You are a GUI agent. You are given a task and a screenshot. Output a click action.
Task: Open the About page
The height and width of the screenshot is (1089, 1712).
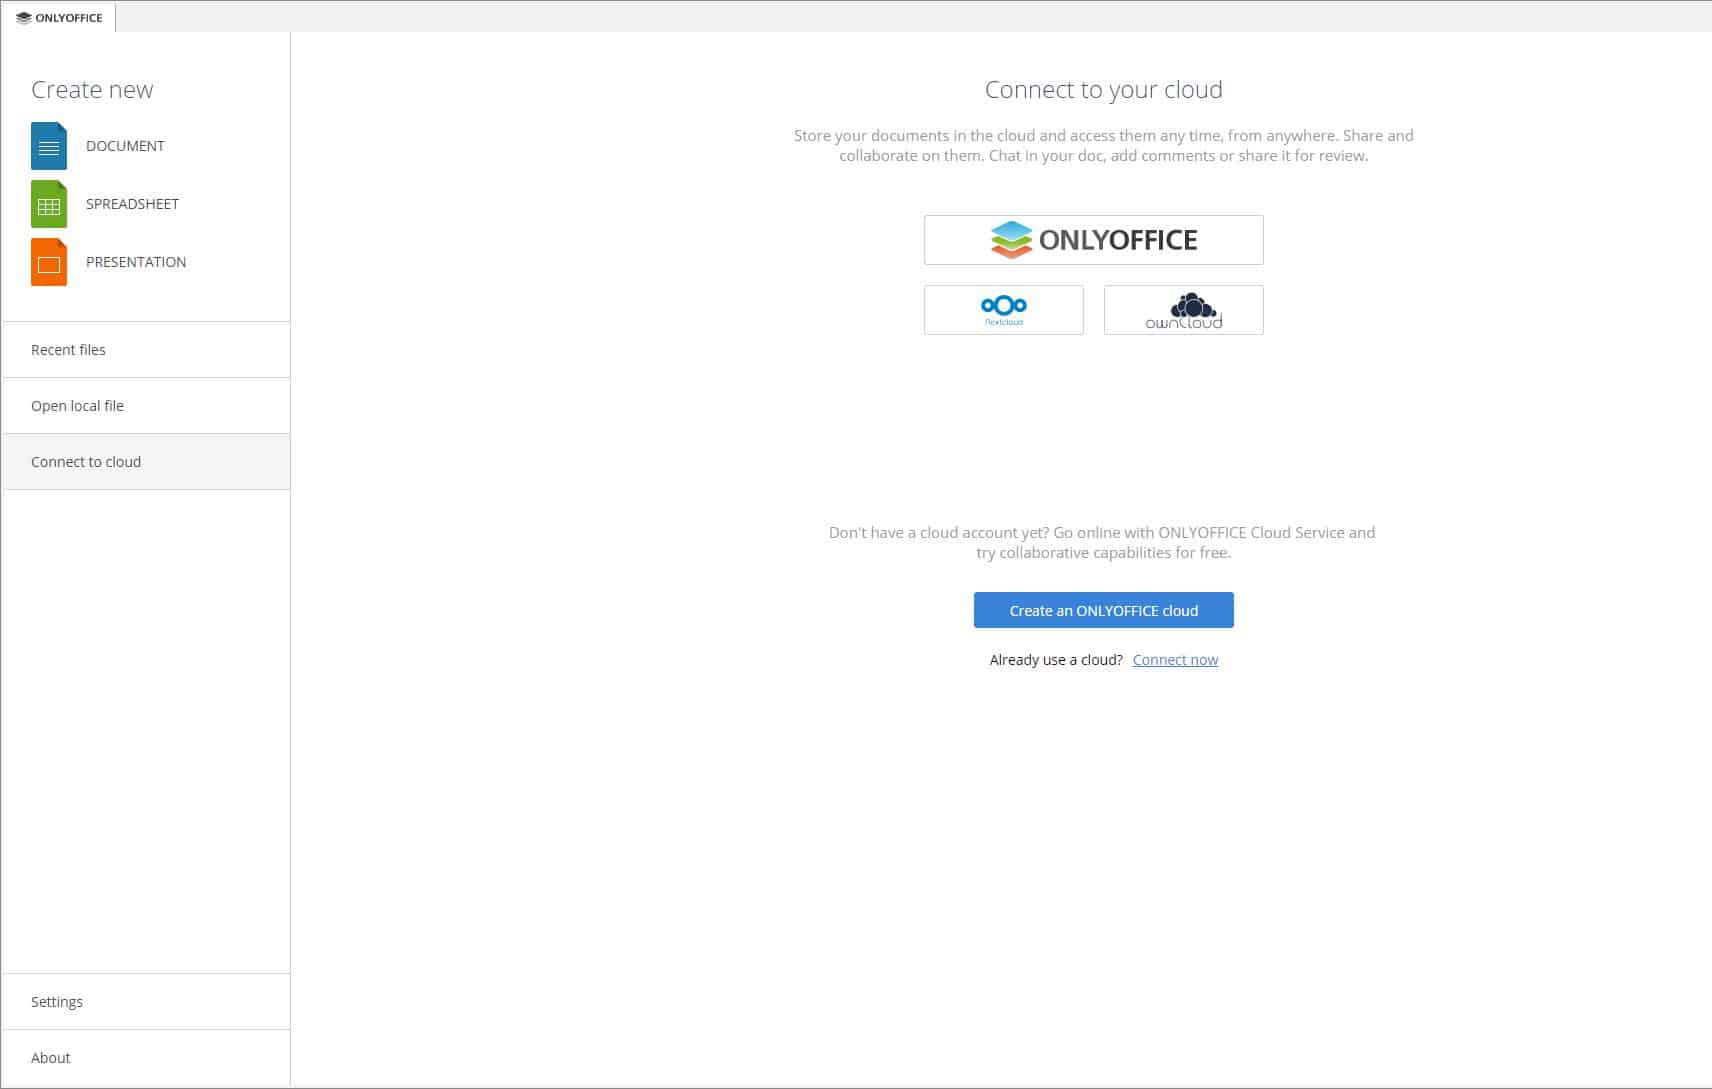[x=146, y=1058]
